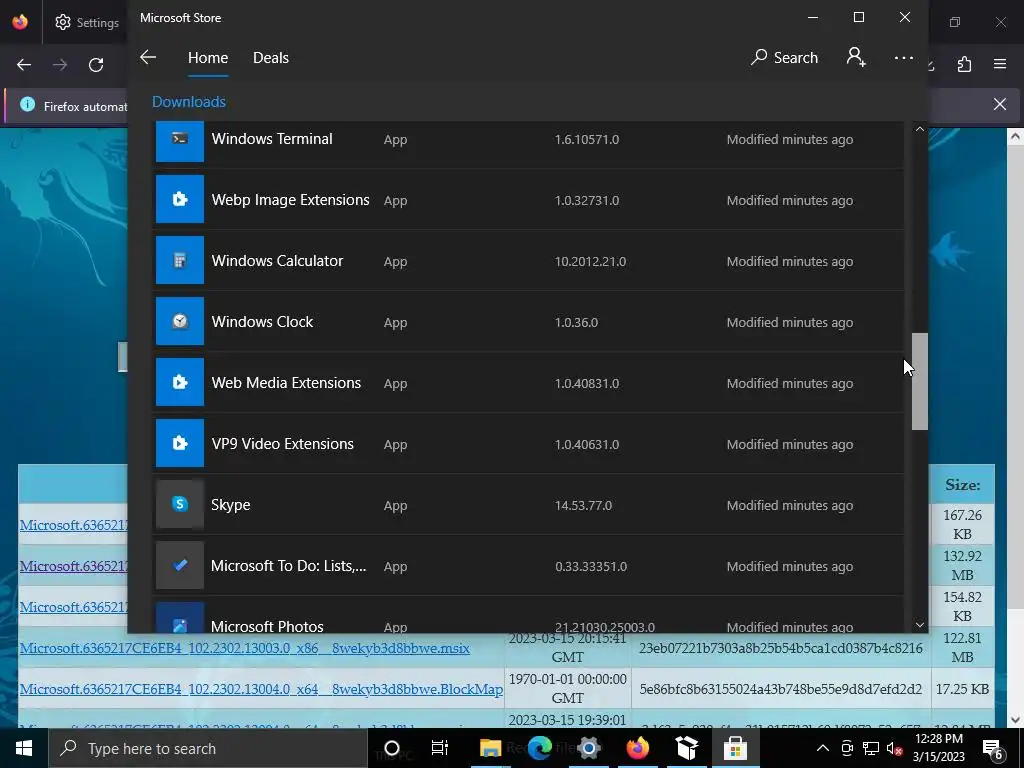Open the box-shaped taskbar app icon

[x=686, y=748]
